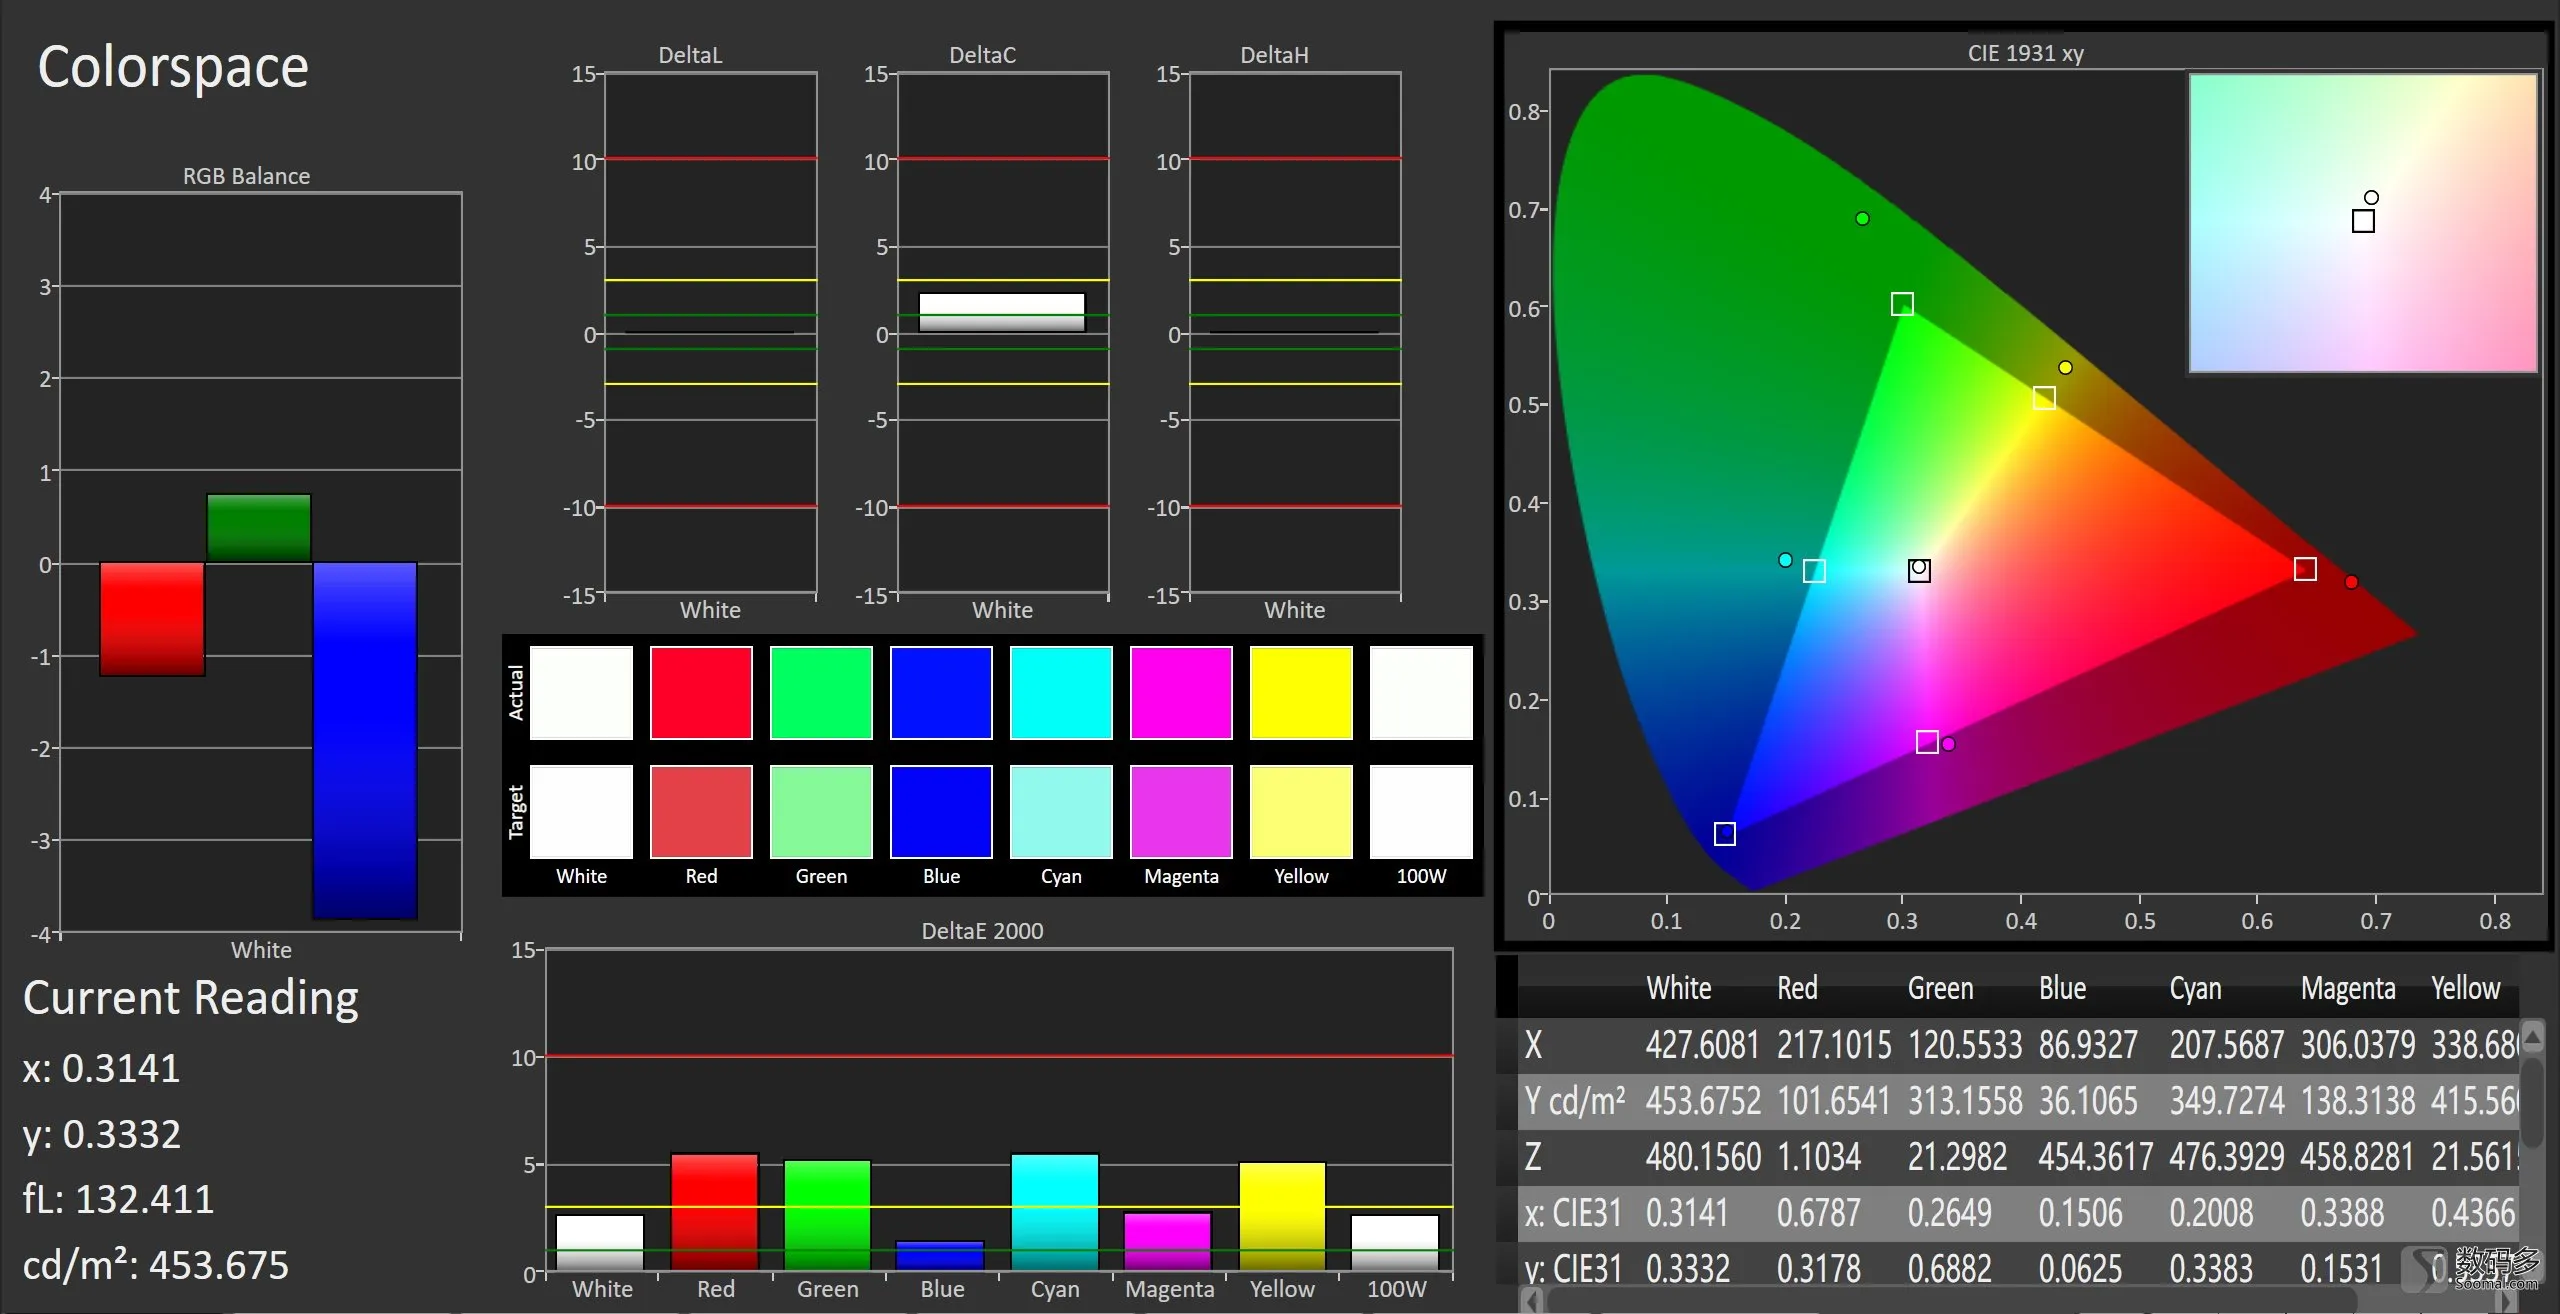Select table cell value 458.8281
The height and width of the screenshot is (1314, 2560).
click(2358, 1157)
